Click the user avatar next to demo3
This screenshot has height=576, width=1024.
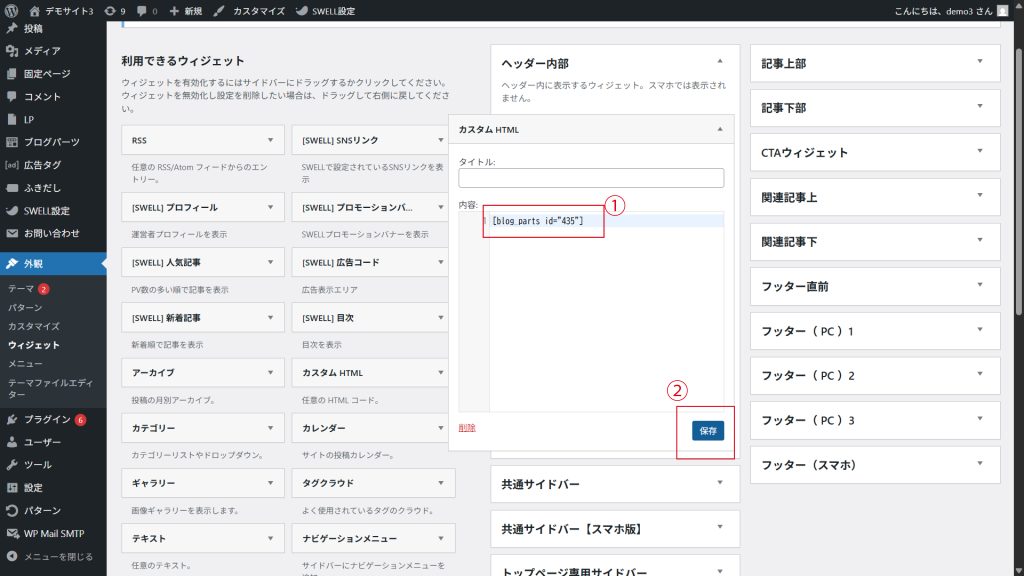pos(1002,11)
